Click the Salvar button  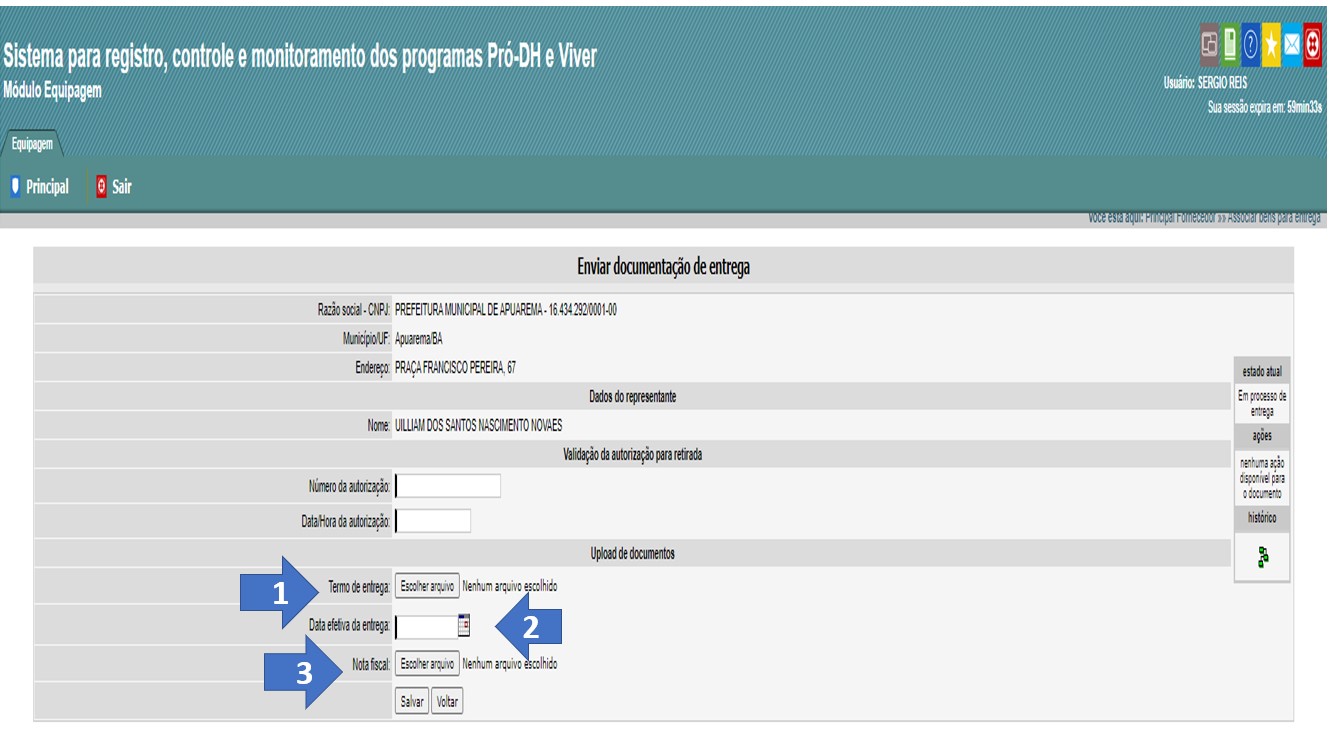[x=412, y=702]
